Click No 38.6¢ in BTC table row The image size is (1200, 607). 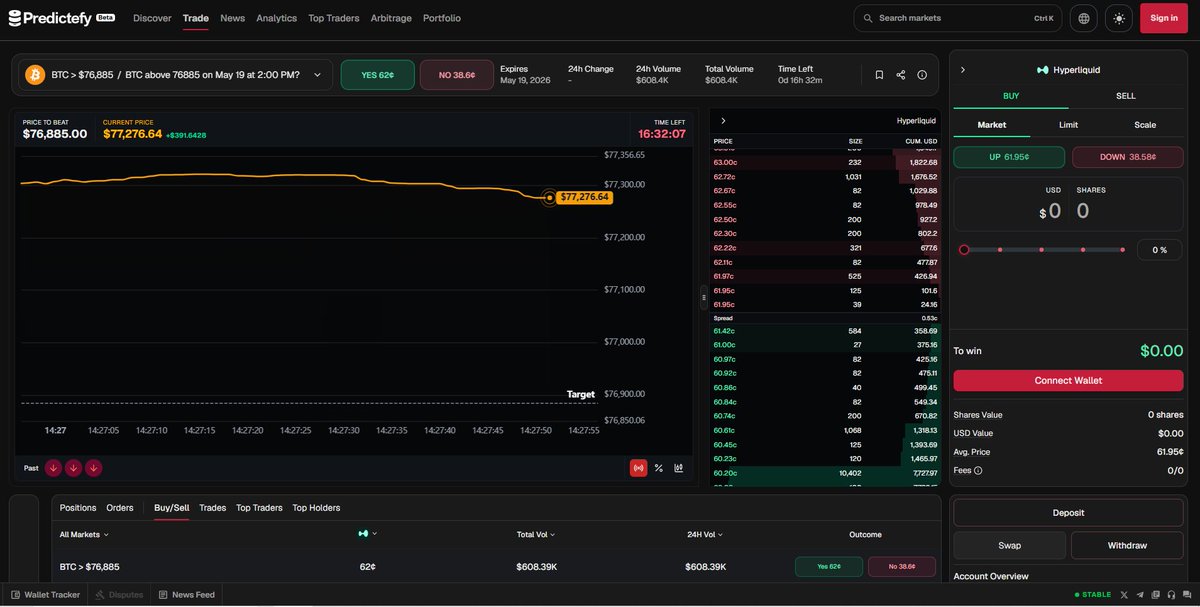(x=901, y=567)
